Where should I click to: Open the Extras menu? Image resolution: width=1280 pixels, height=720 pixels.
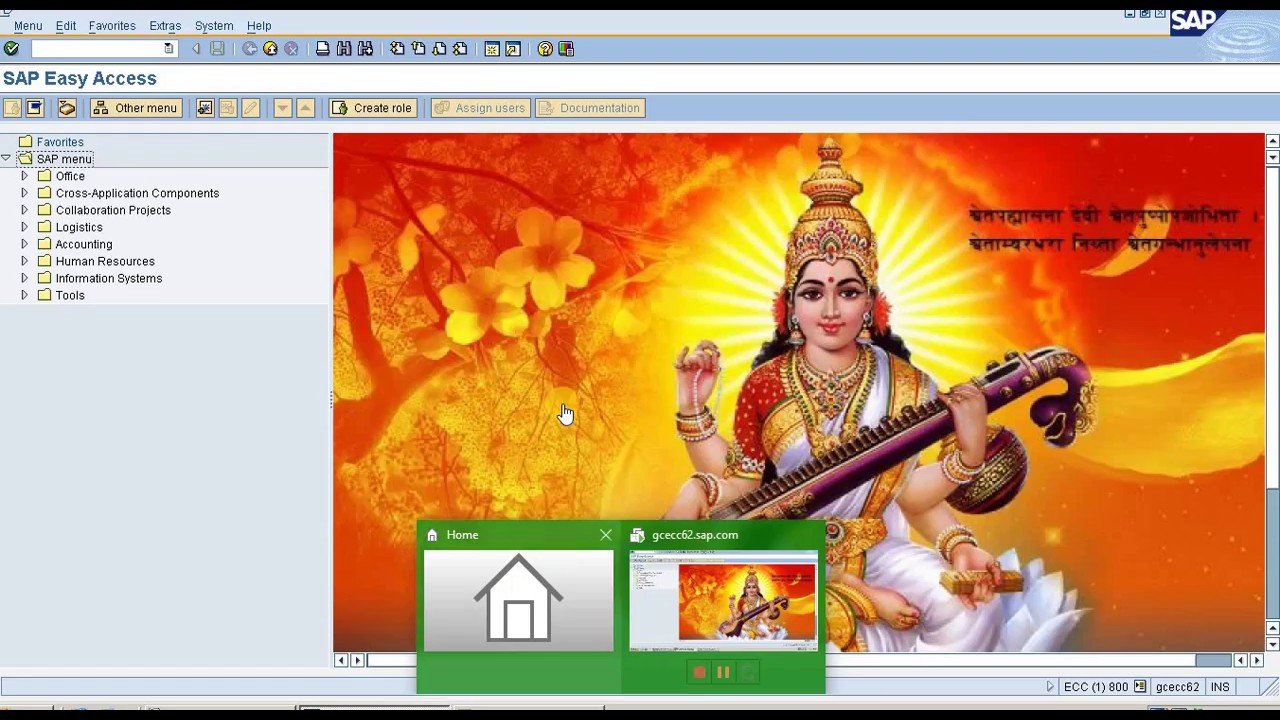click(165, 26)
